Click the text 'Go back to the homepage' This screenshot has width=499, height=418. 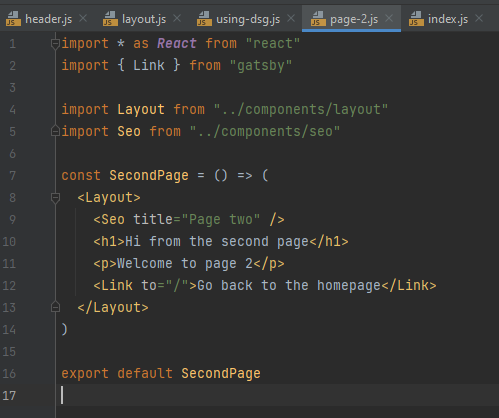(289, 286)
